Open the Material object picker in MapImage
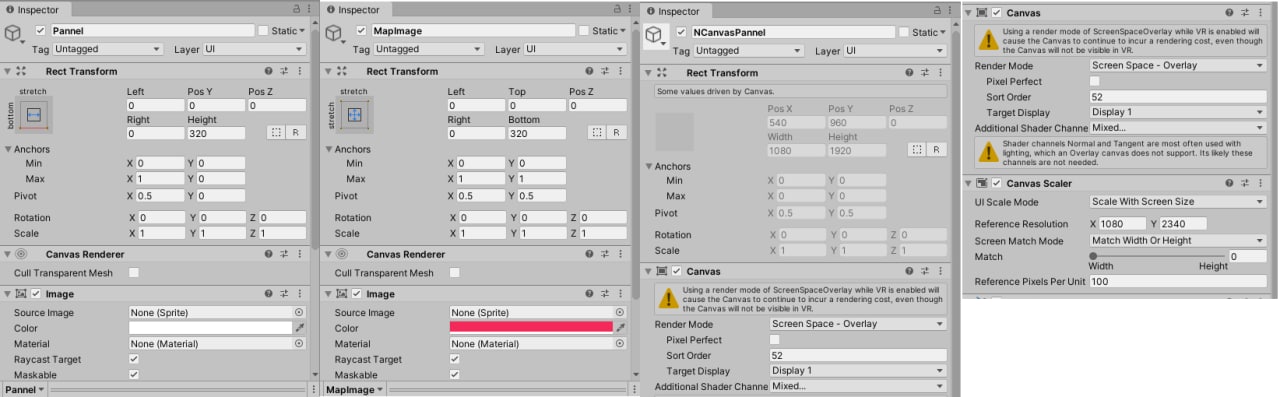 pos(619,343)
